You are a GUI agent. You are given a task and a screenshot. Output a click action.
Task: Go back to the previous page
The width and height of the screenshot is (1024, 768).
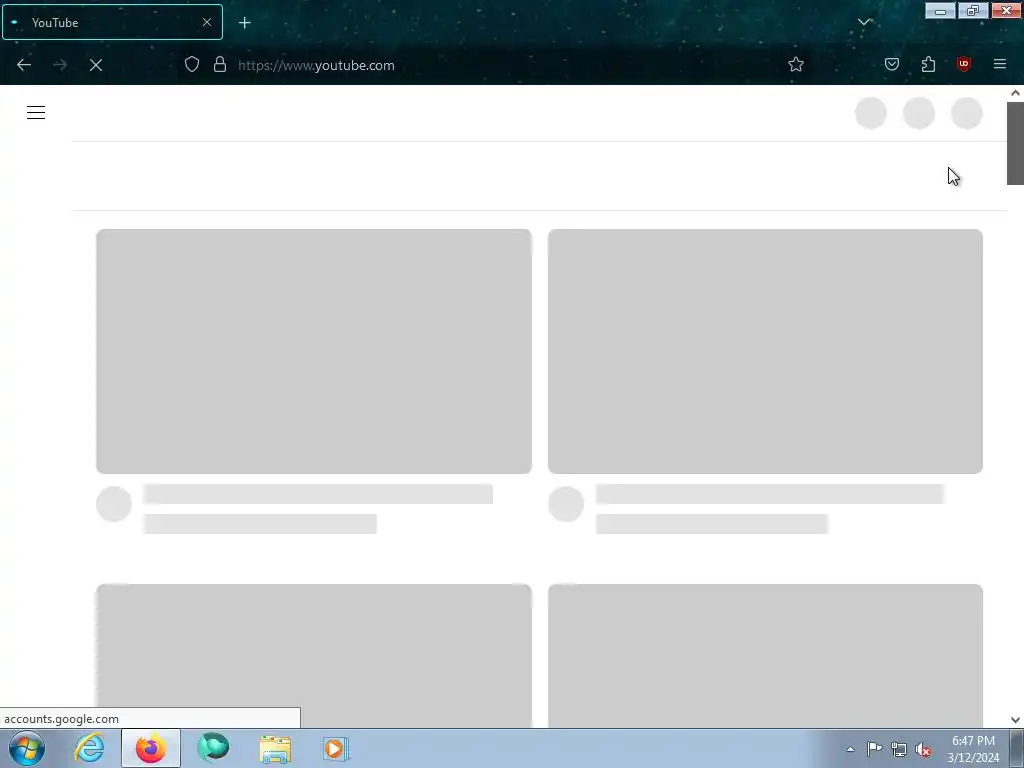[24, 65]
